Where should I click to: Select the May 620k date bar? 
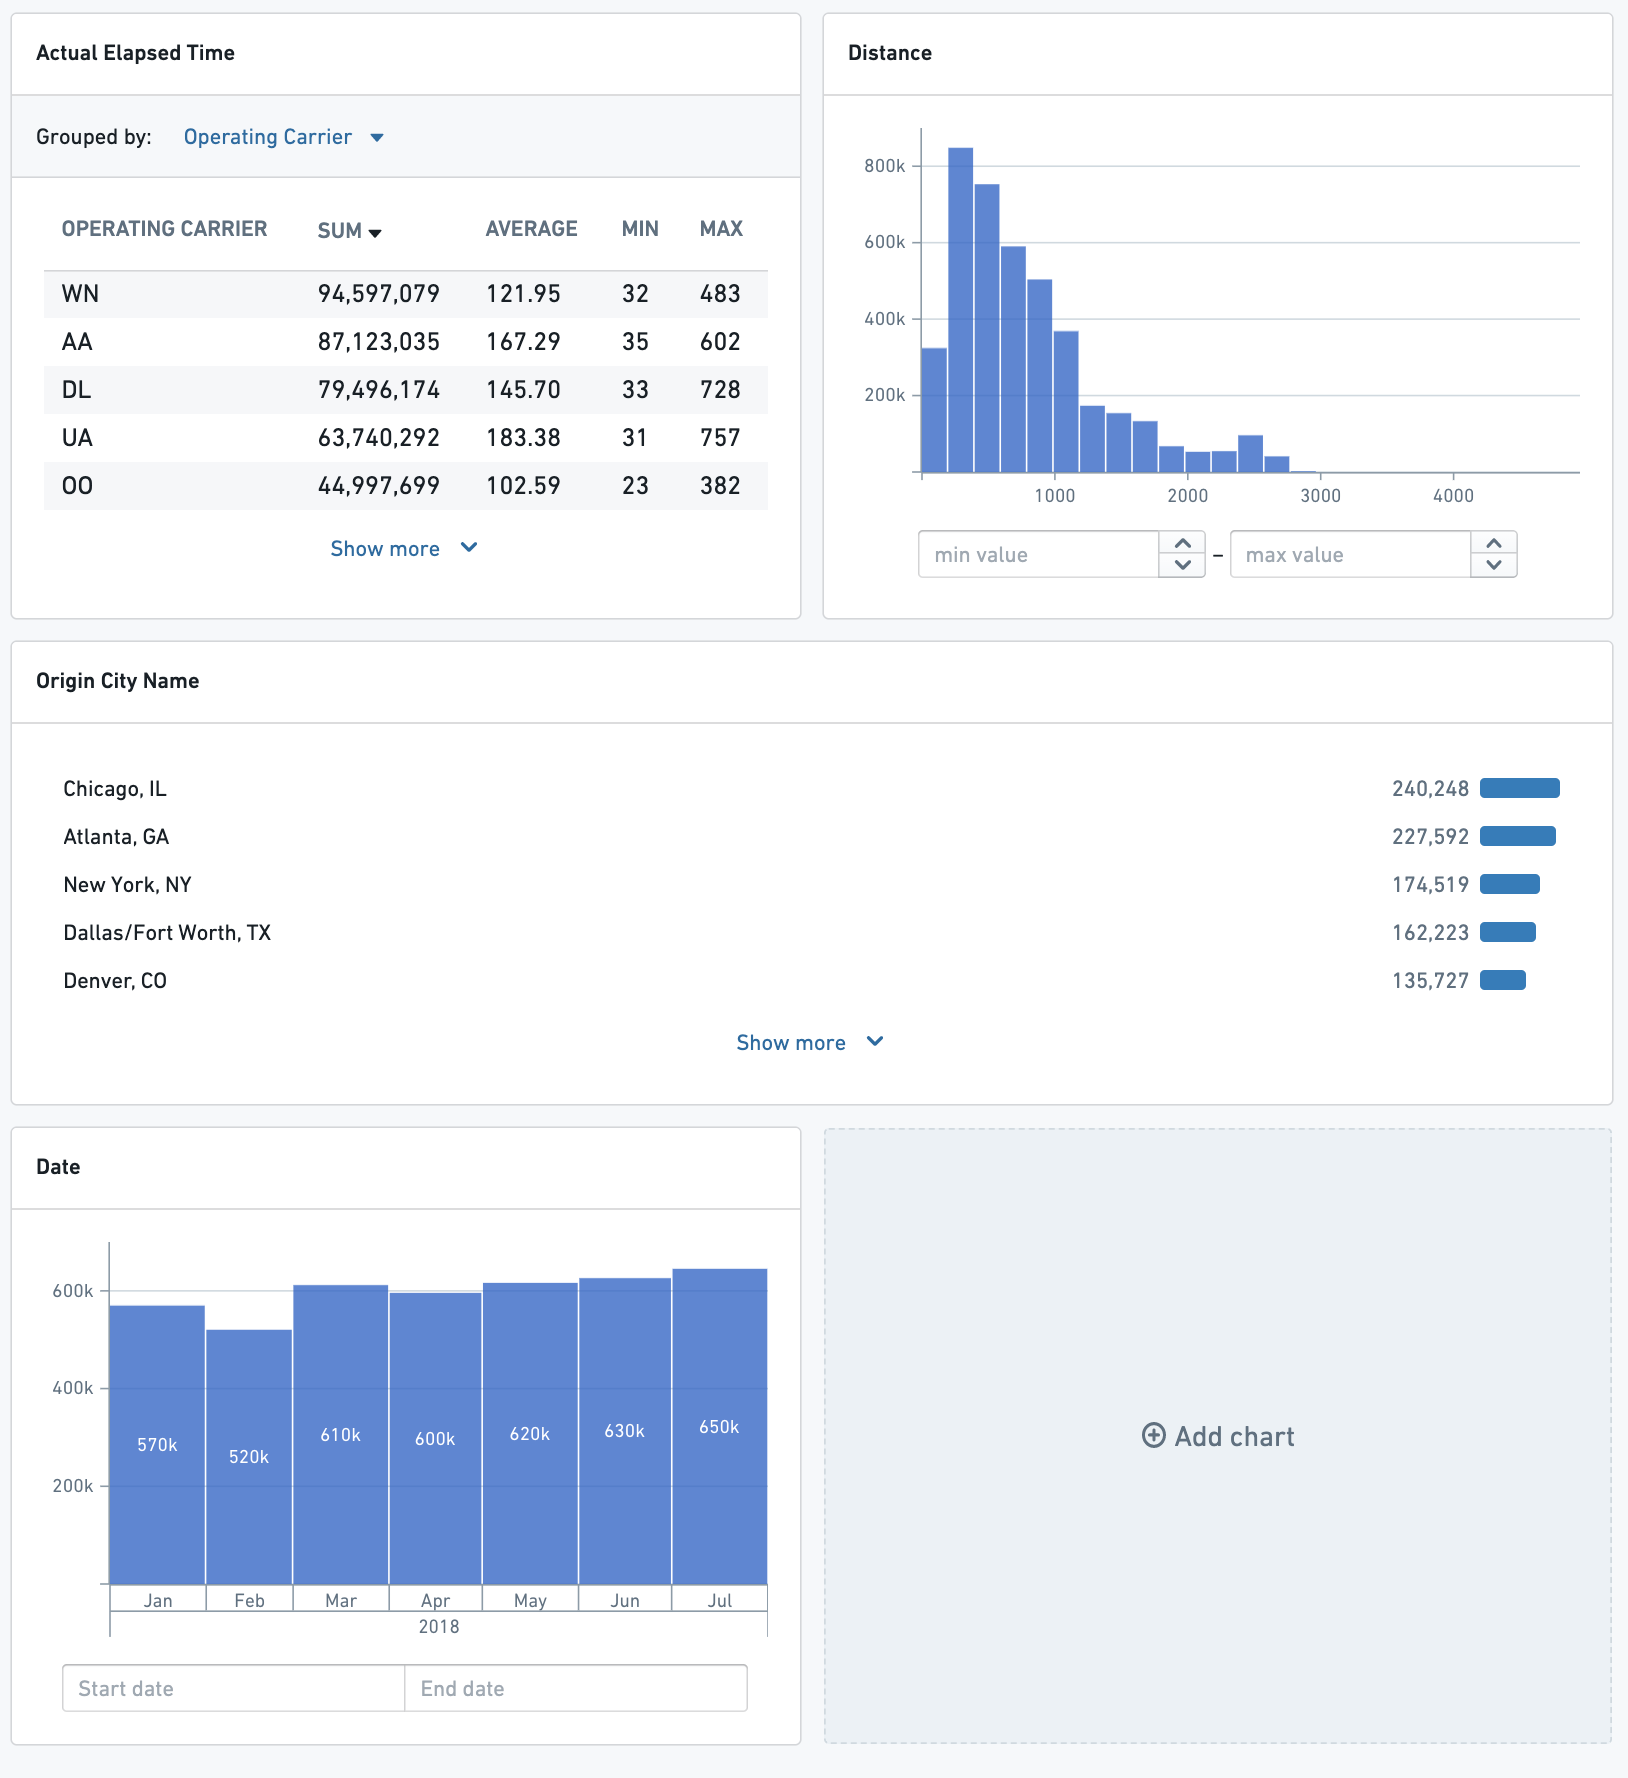point(530,1434)
